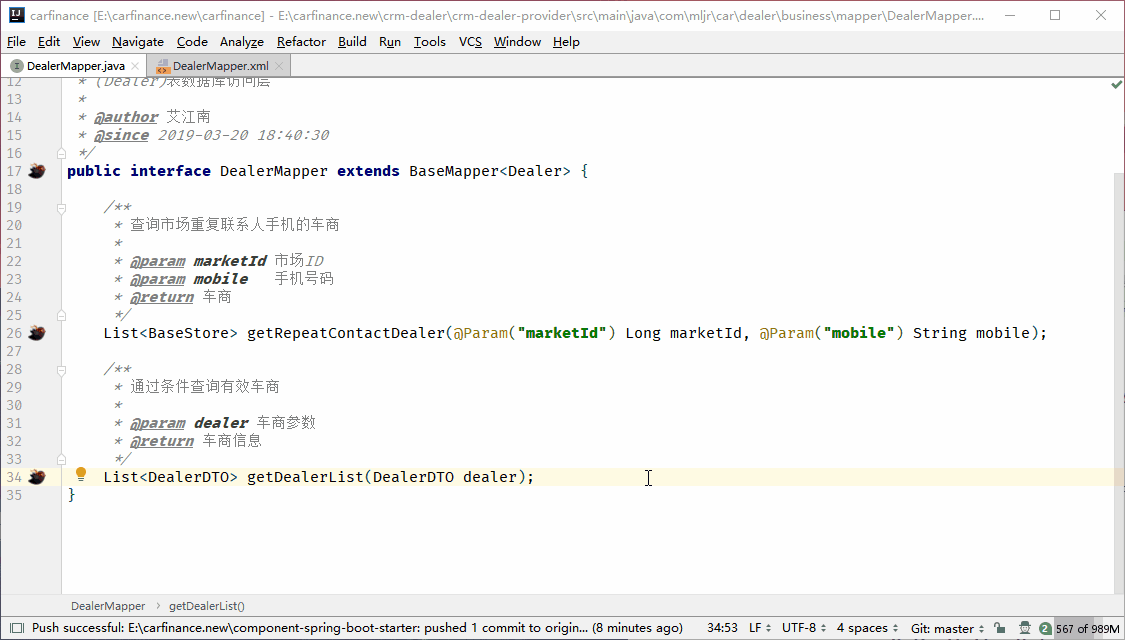Click the green inspection checkmark indicator
Viewport: 1125px width, 640px height.
click(x=1116, y=86)
